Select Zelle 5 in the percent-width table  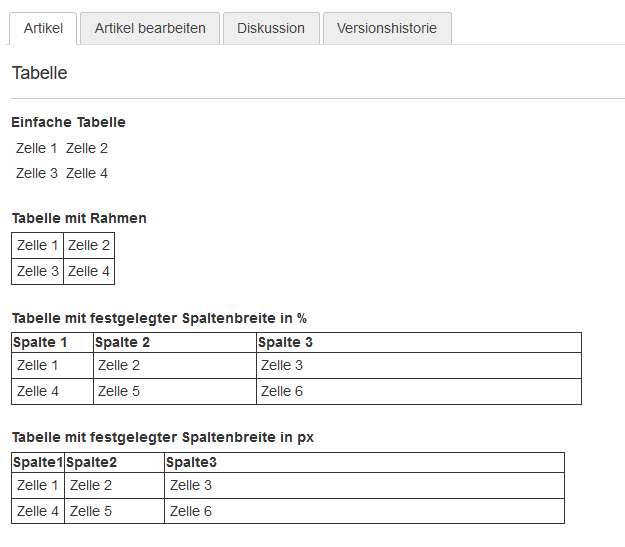click(119, 391)
